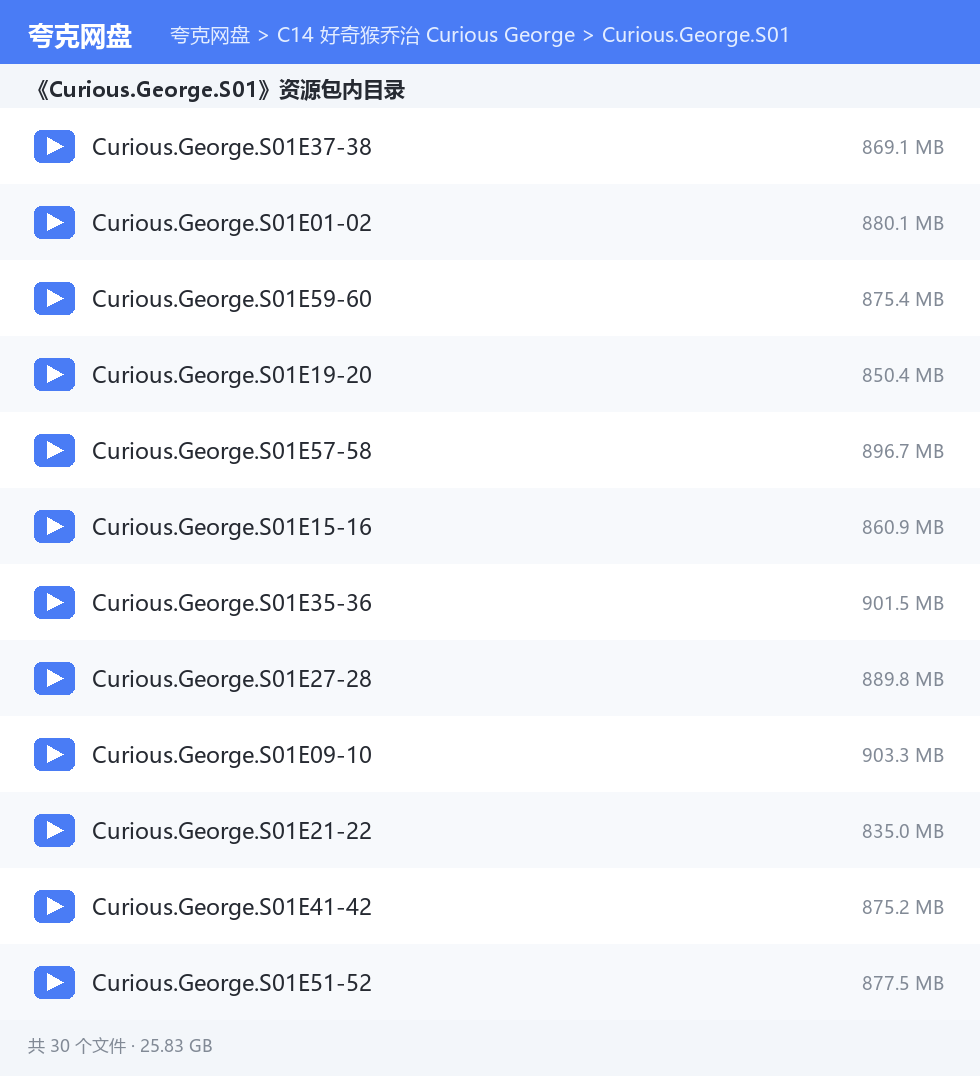Click the 896.7 MB size value
Viewport: 980px width, 1076px height.
(x=902, y=451)
